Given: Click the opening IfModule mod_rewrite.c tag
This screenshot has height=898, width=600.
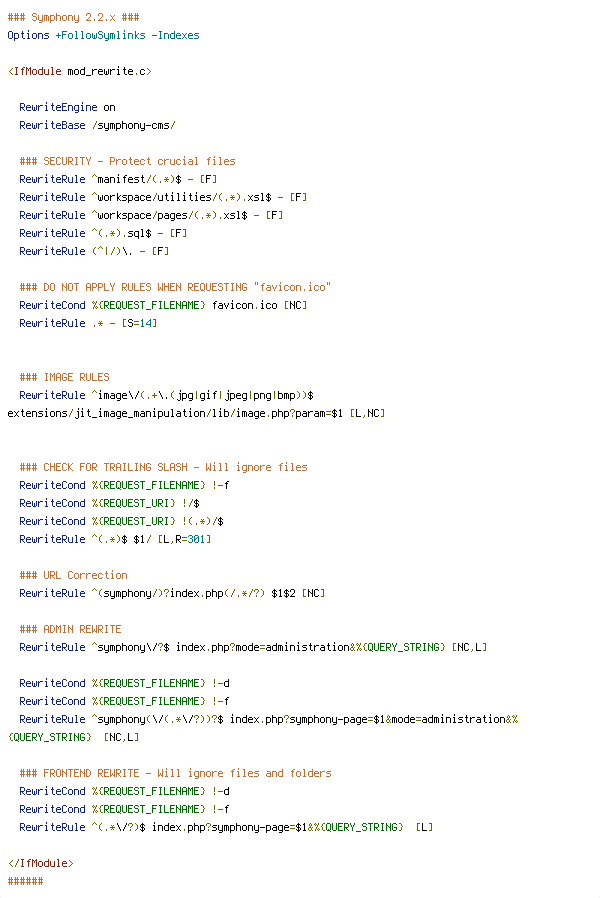Looking at the screenshot, I should click(x=80, y=71).
